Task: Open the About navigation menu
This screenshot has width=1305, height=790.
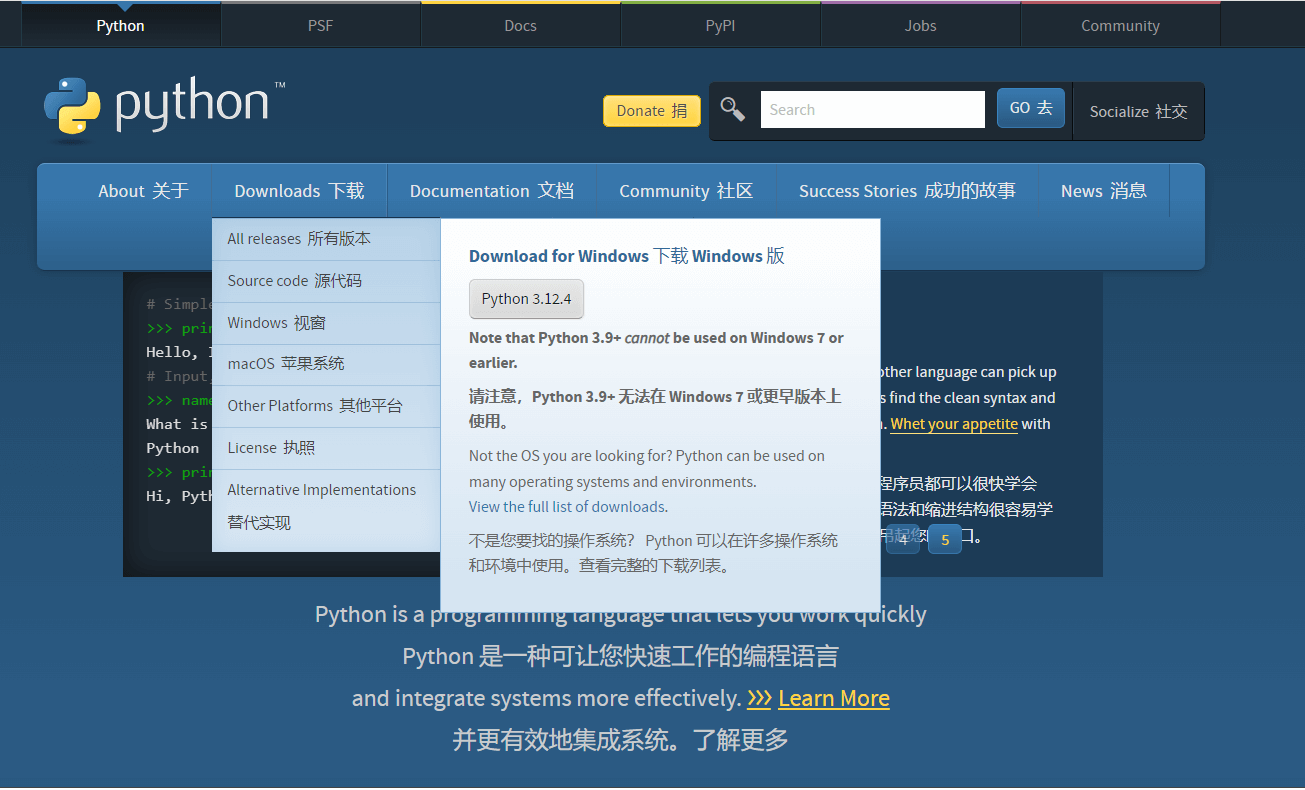Action: pyautogui.click(x=143, y=191)
